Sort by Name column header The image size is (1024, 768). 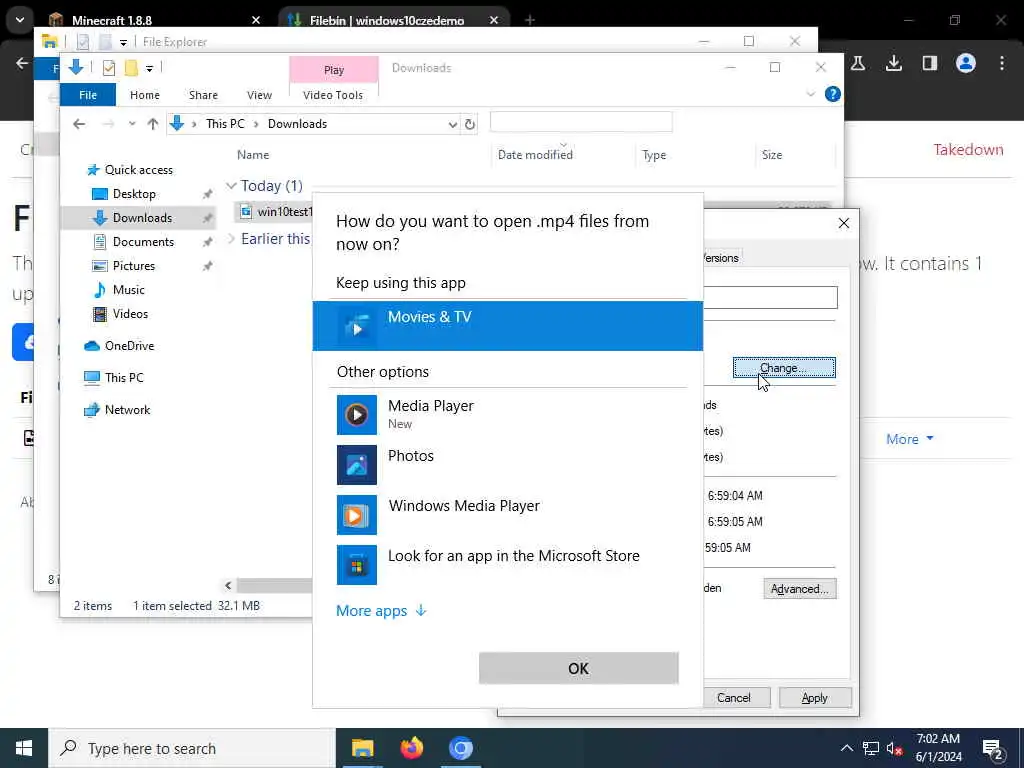[253, 155]
